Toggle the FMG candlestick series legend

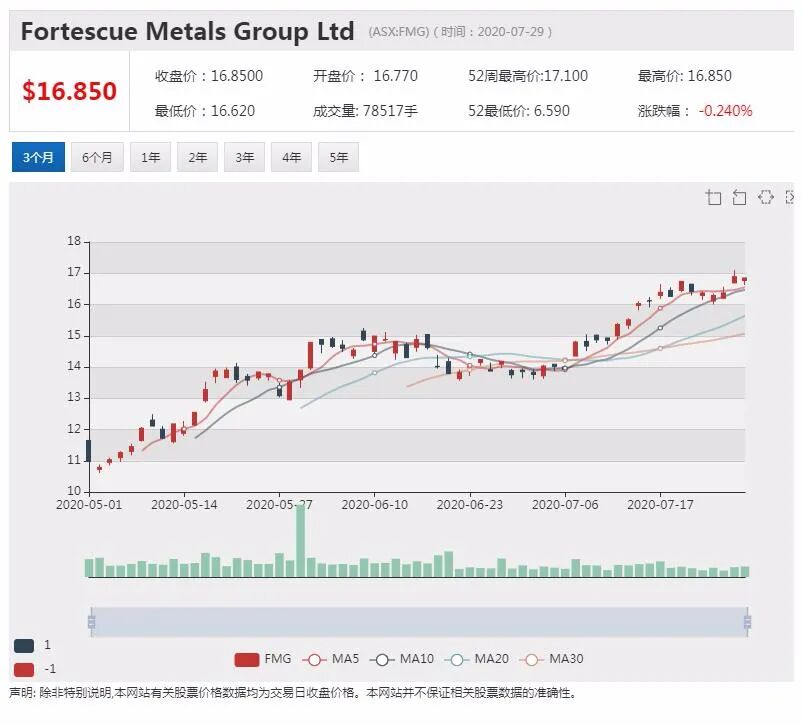[263, 659]
